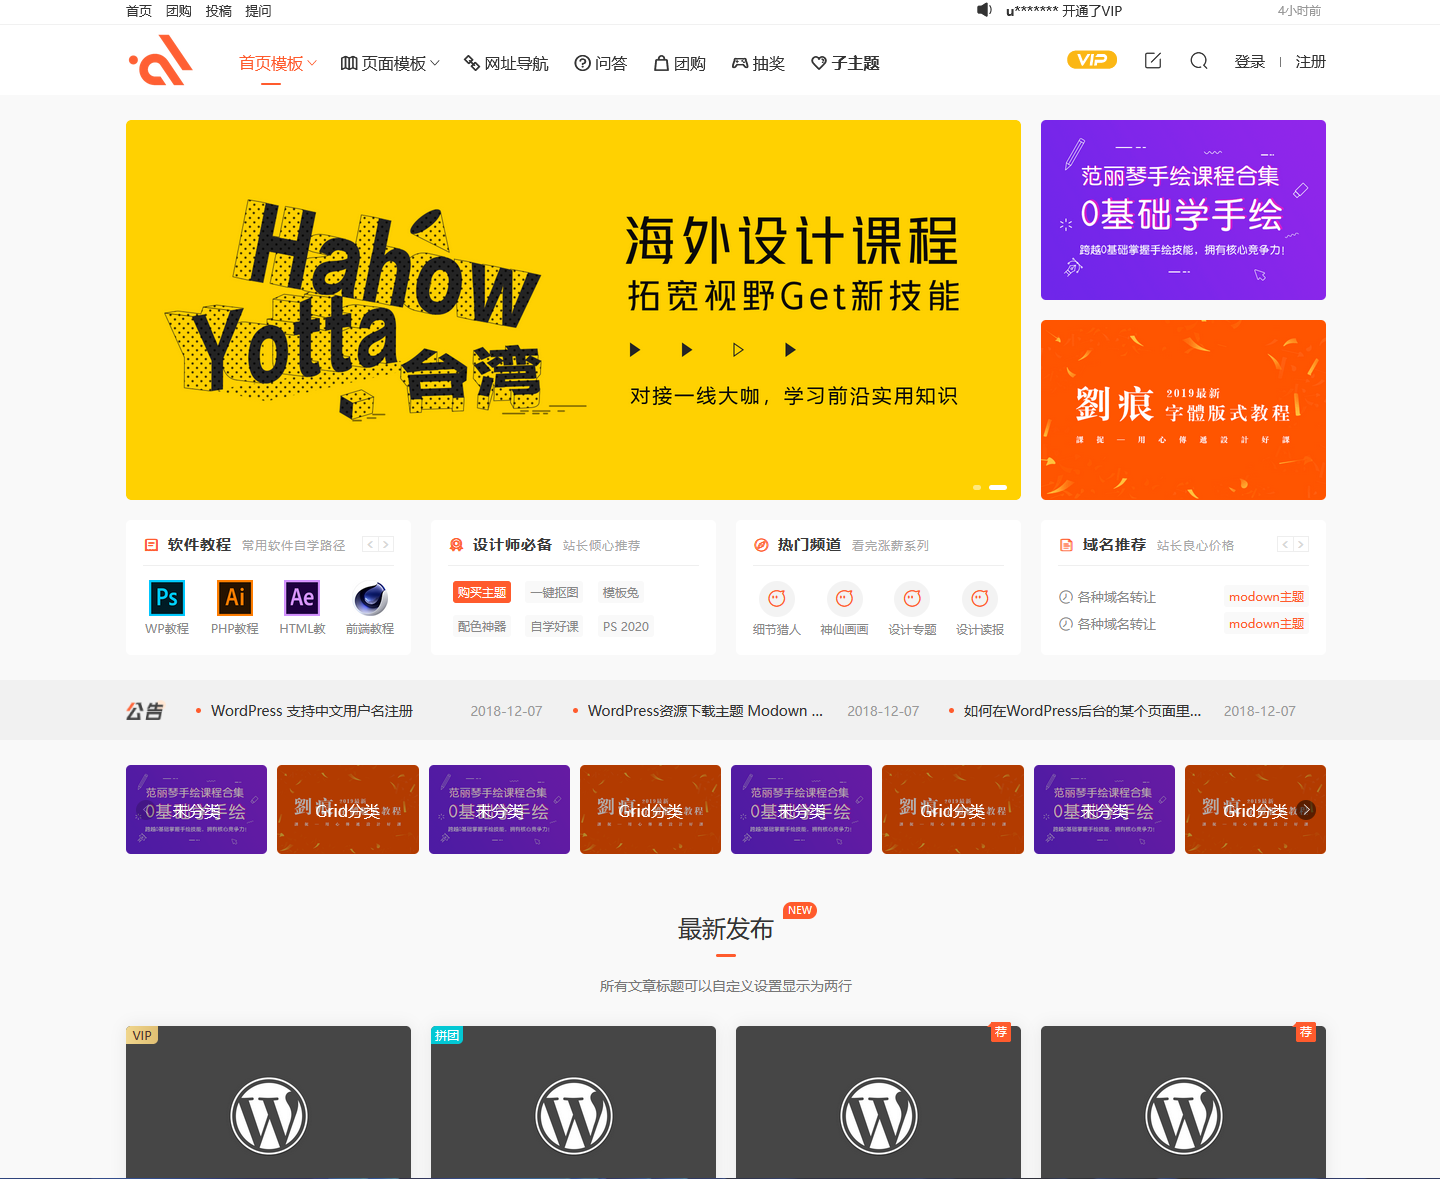Click the gold VIP badge
Screen dimensions: 1440x1179
click(x=1092, y=60)
